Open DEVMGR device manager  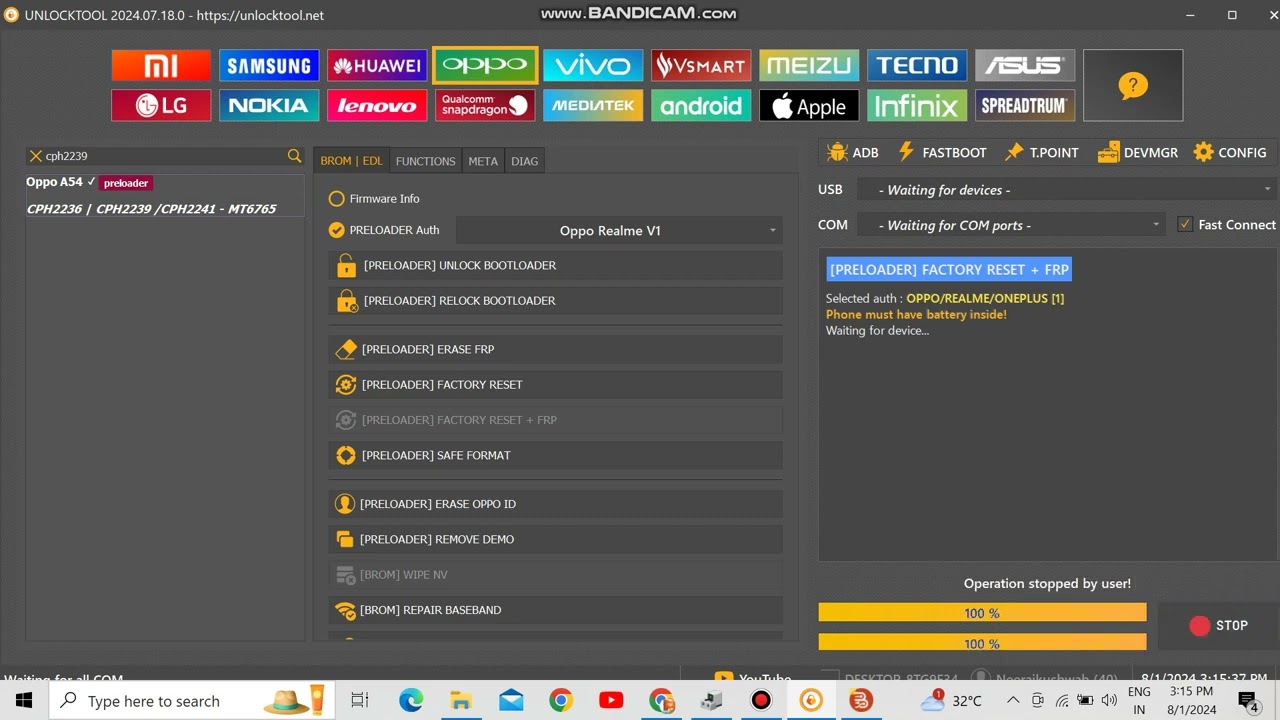click(1137, 152)
